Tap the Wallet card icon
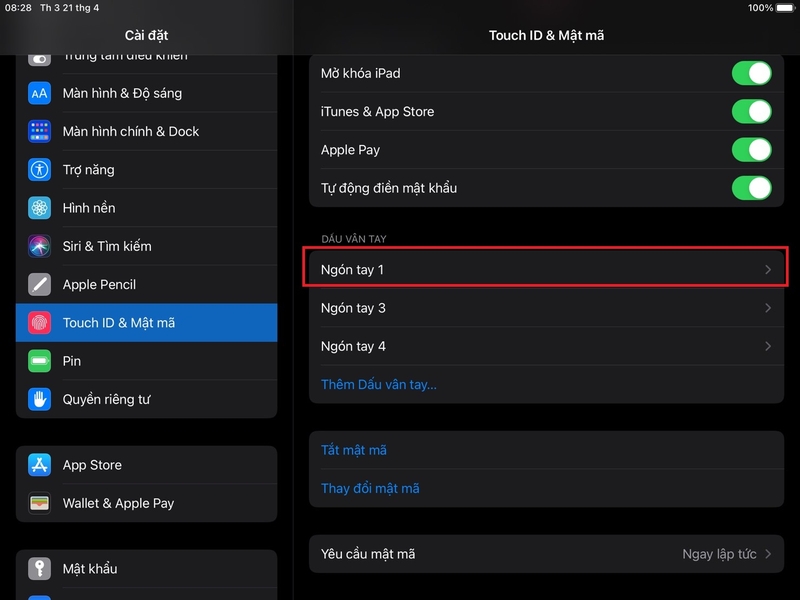The height and width of the screenshot is (600, 800). tap(39, 503)
